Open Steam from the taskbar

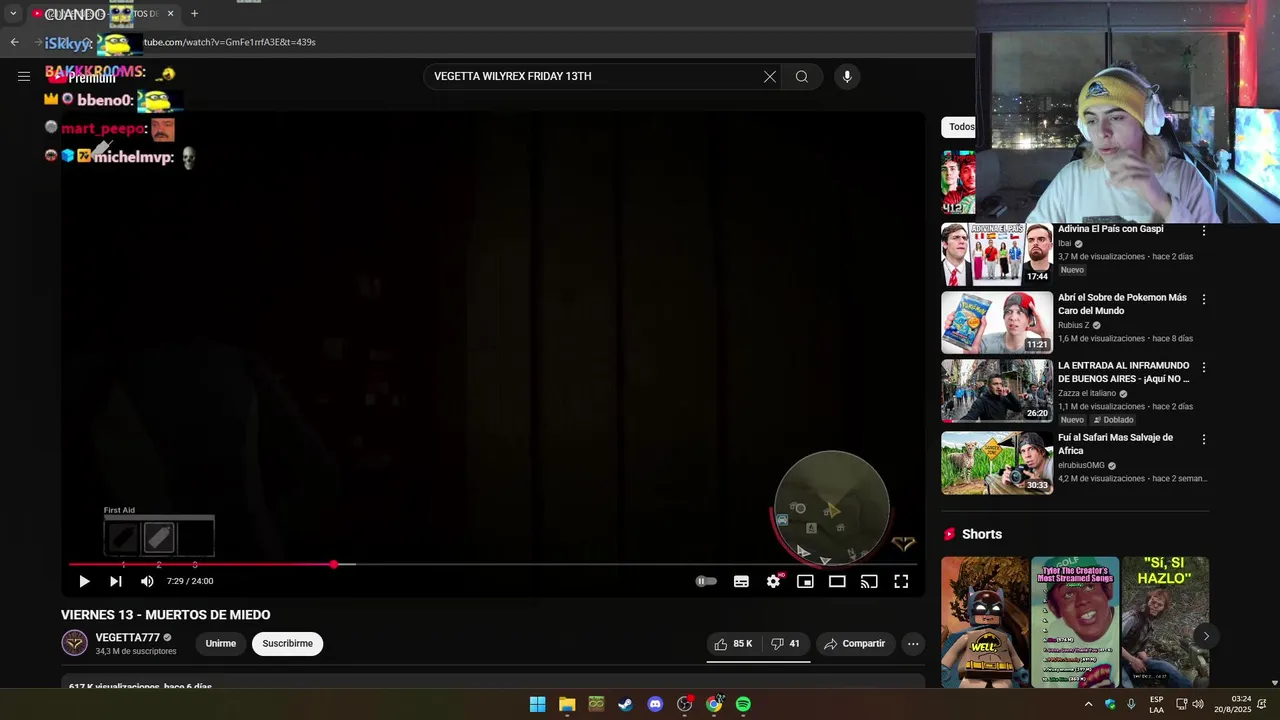coord(625,704)
